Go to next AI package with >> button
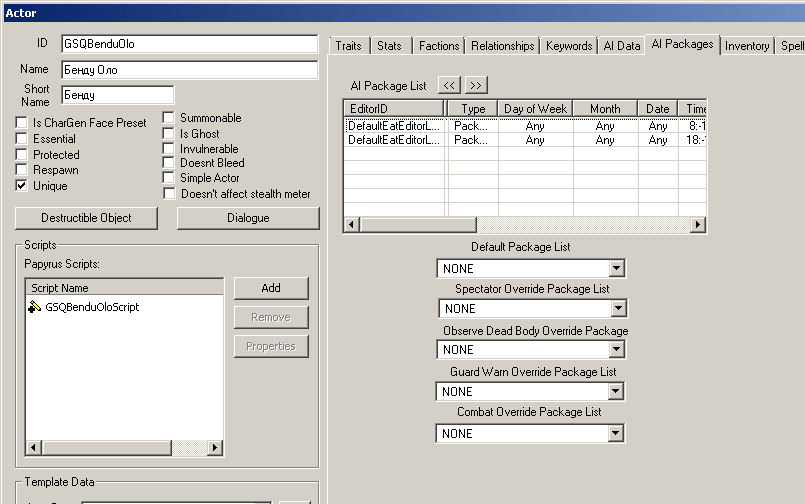Screen dimensions: 805x504 (x=476, y=85)
